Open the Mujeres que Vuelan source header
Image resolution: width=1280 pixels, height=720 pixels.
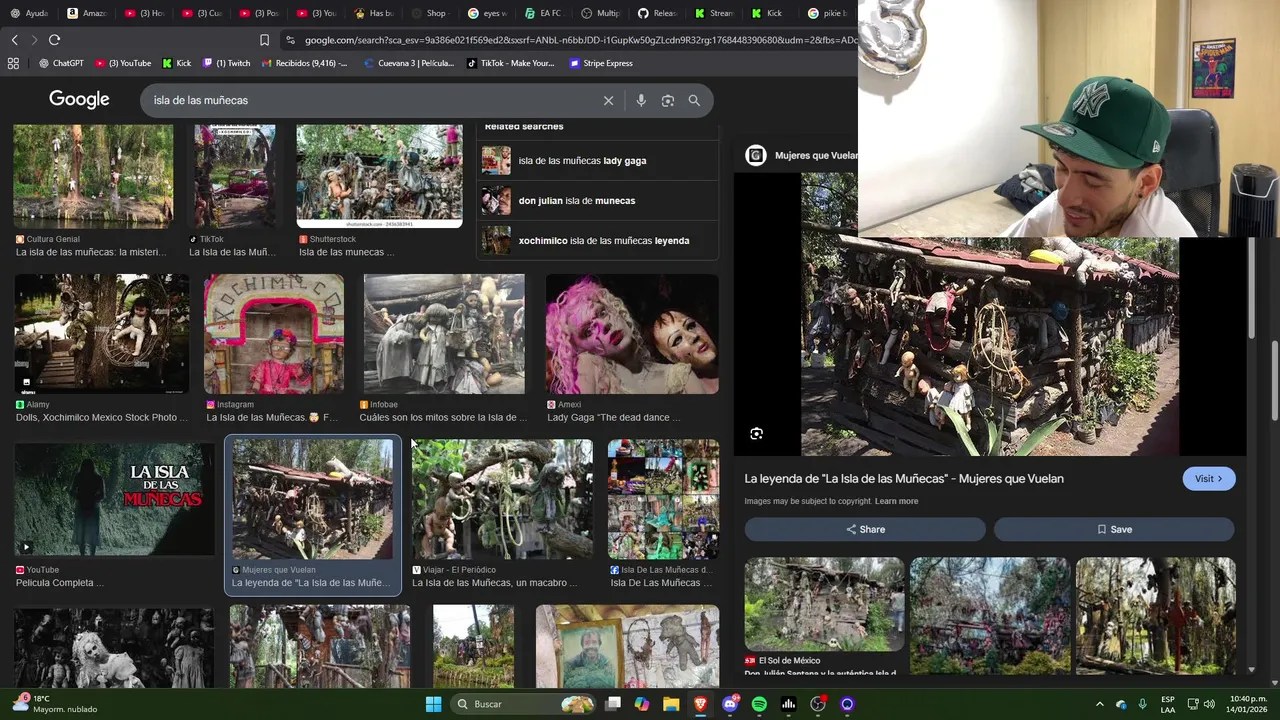[803, 155]
